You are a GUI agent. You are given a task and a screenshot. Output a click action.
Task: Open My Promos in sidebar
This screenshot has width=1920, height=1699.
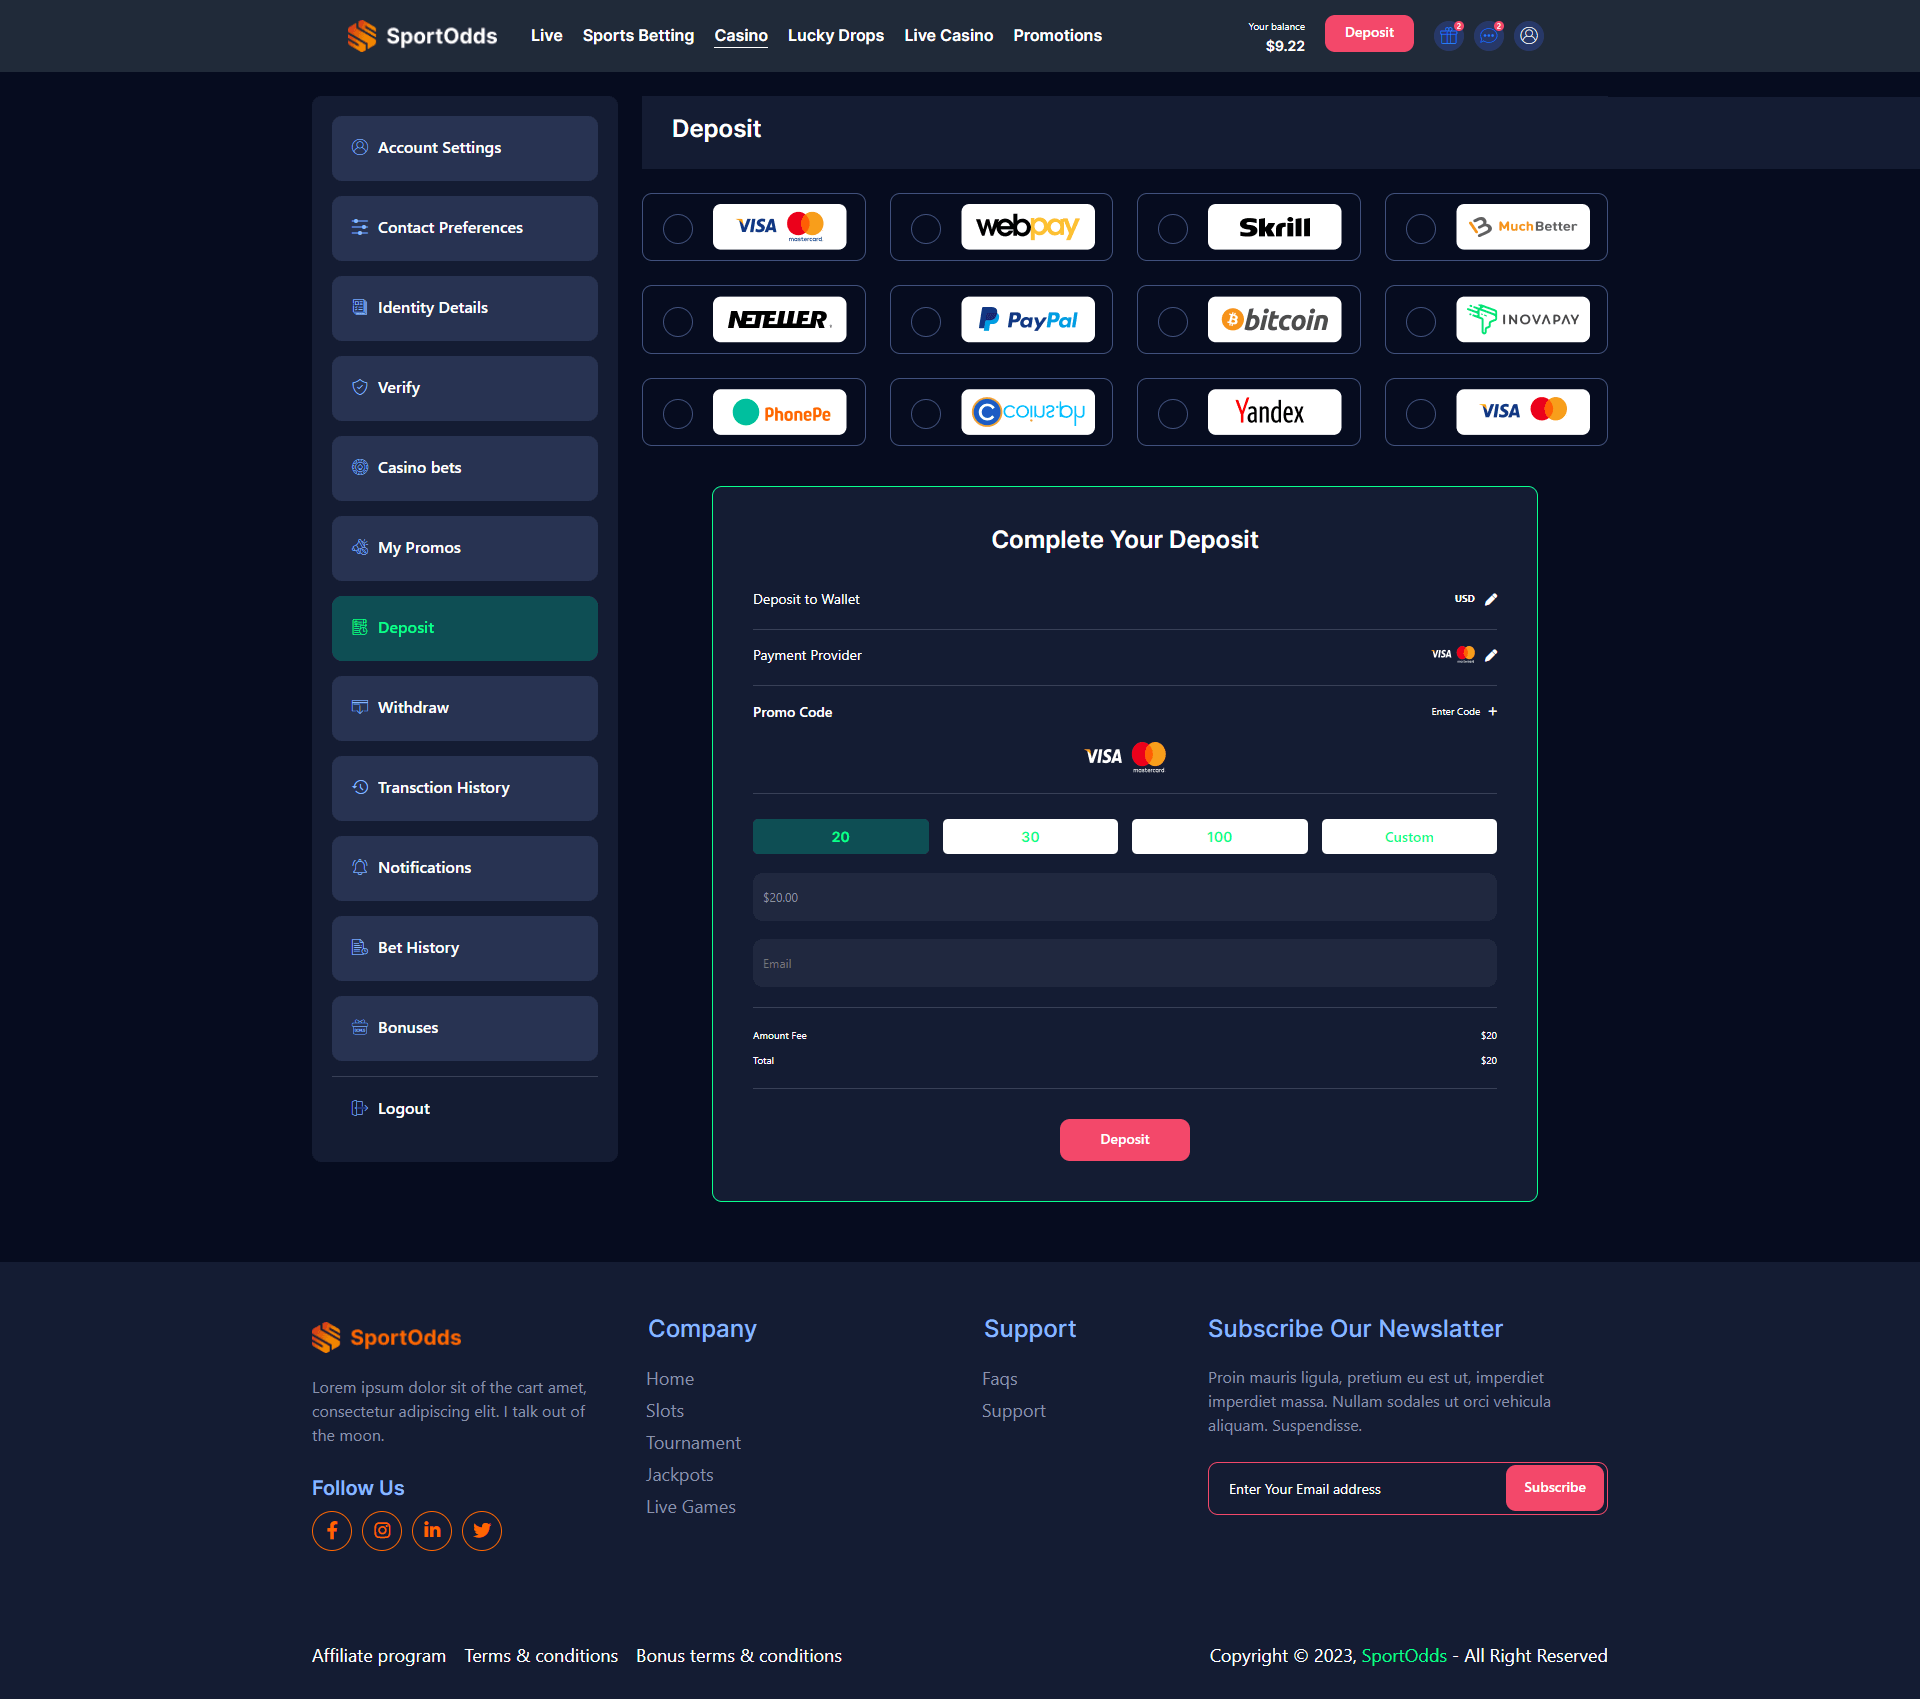click(x=465, y=548)
